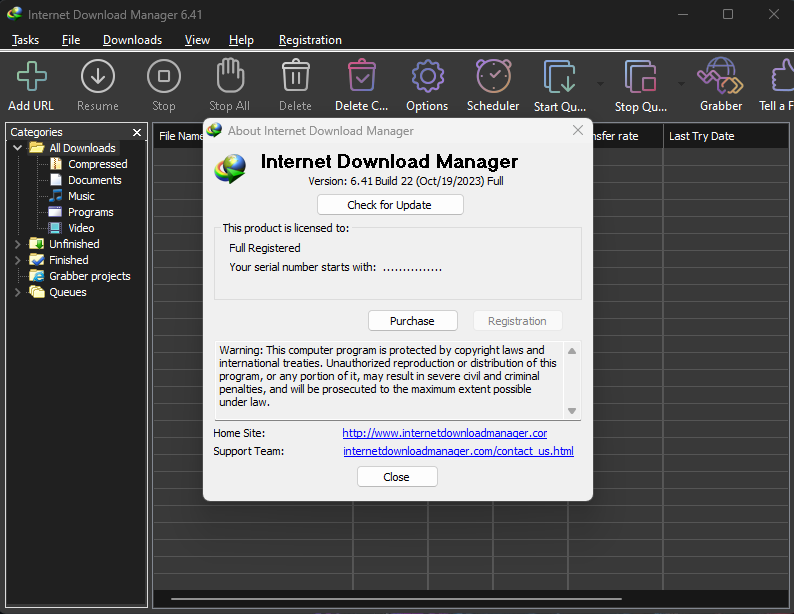This screenshot has height=614, width=794.
Task: Open the Support Team contact link
Action: (458, 451)
